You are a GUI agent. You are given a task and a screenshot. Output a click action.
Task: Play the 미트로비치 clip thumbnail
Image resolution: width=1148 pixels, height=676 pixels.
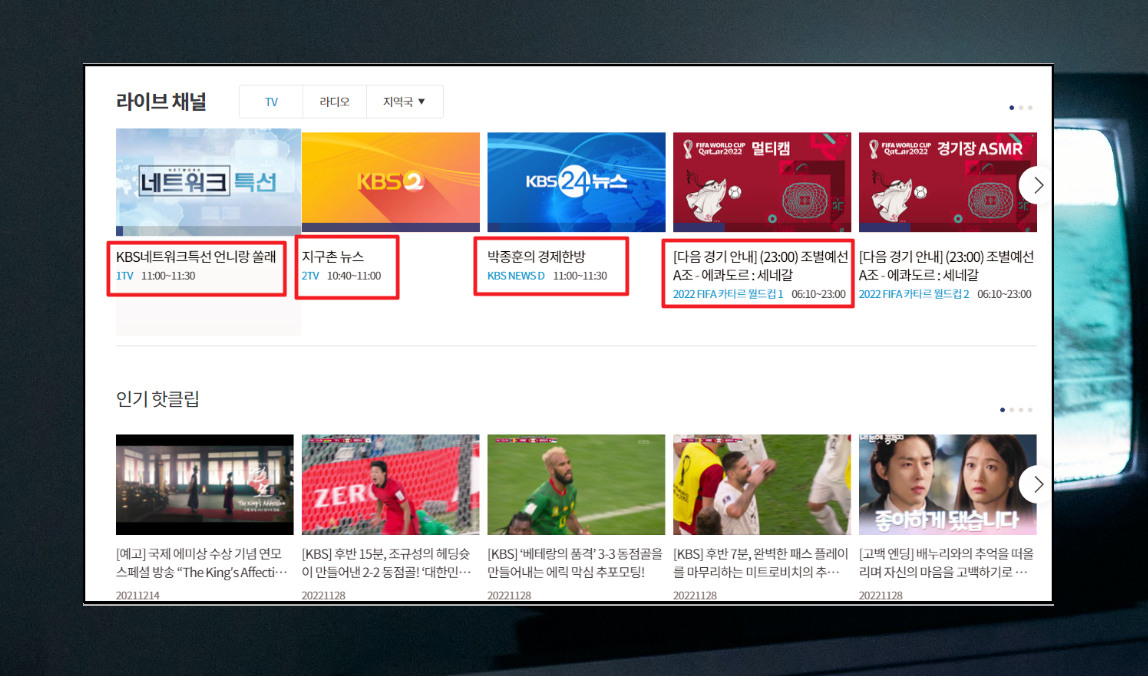point(761,484)
